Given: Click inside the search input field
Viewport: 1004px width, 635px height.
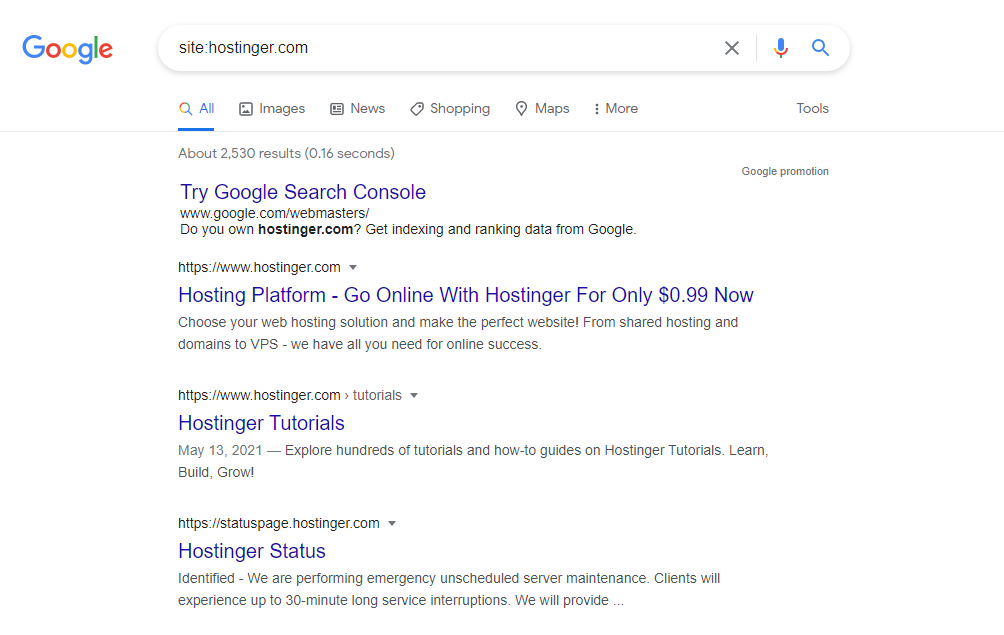Looking at the screenshot, I should point(450,47).
